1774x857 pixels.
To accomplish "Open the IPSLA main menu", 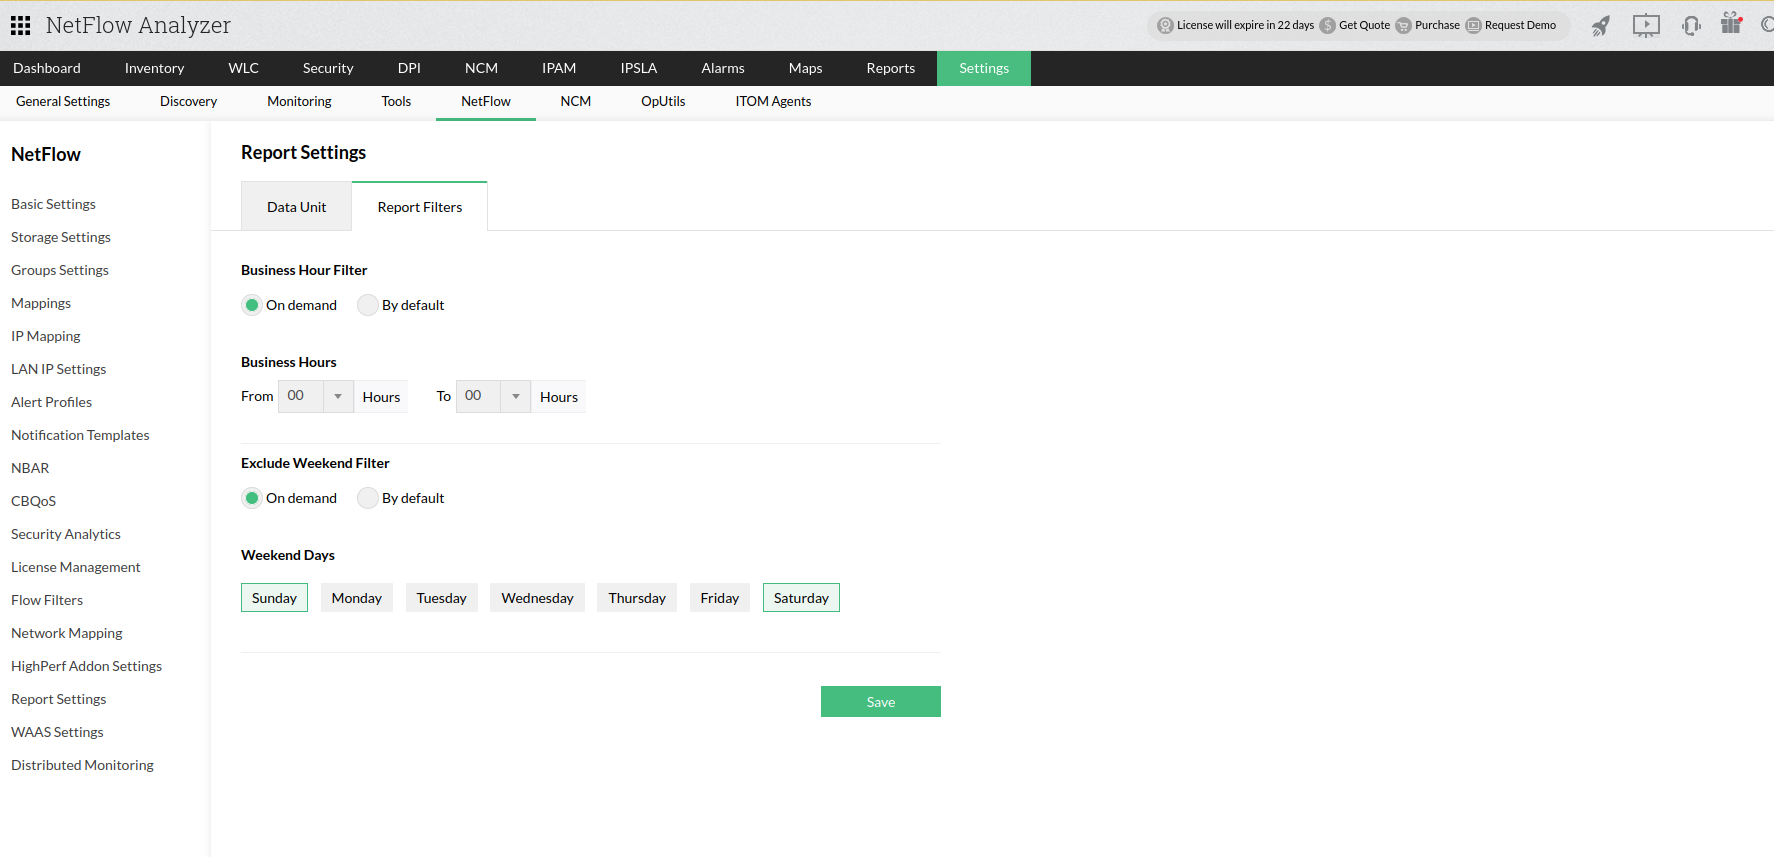I will click(x=638, y=68).
